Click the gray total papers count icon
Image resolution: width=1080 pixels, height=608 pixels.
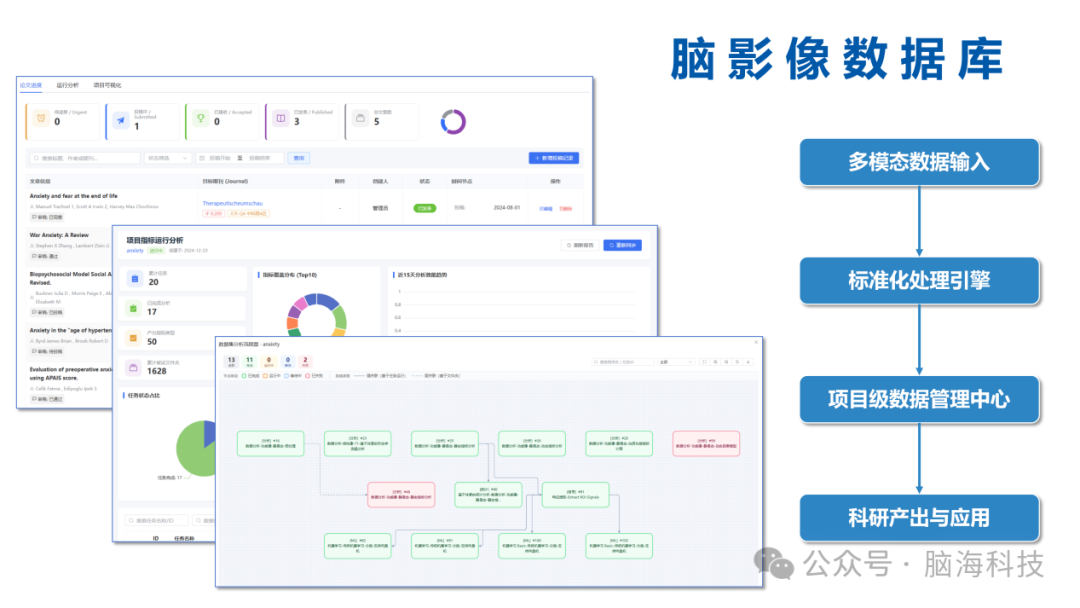(x=360, y=118)
